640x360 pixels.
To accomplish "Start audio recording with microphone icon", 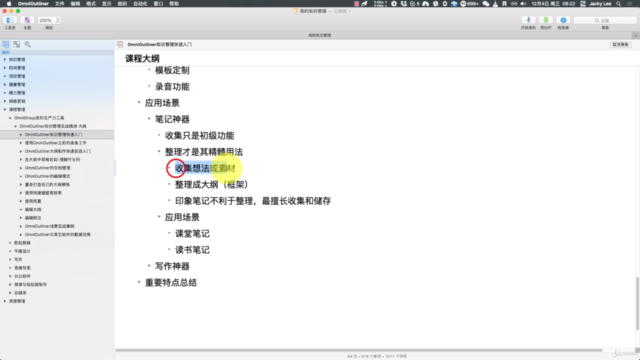I will point(528,20).
